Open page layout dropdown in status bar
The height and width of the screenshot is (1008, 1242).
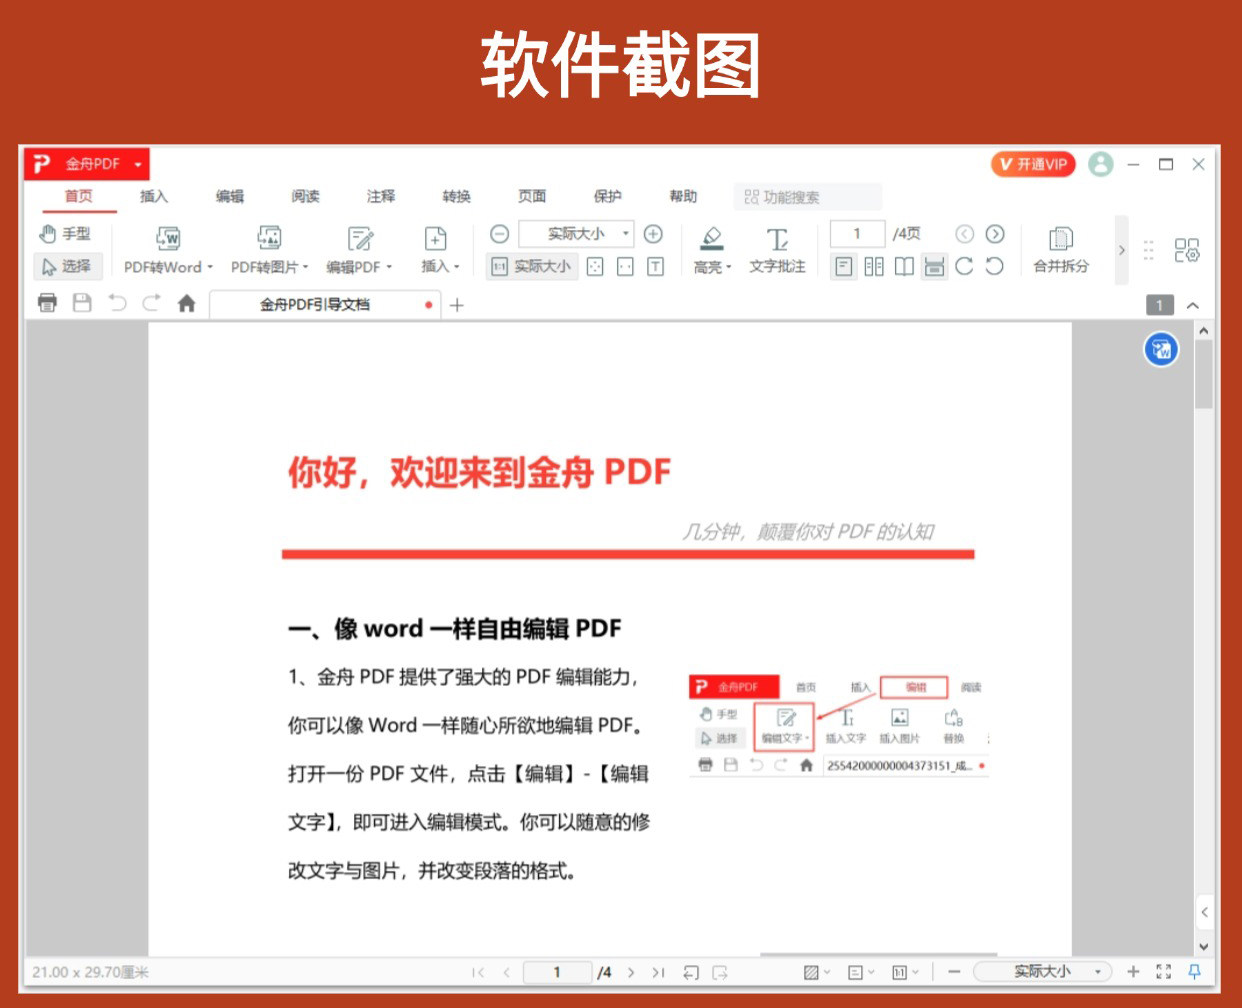[x=860, y=972]
